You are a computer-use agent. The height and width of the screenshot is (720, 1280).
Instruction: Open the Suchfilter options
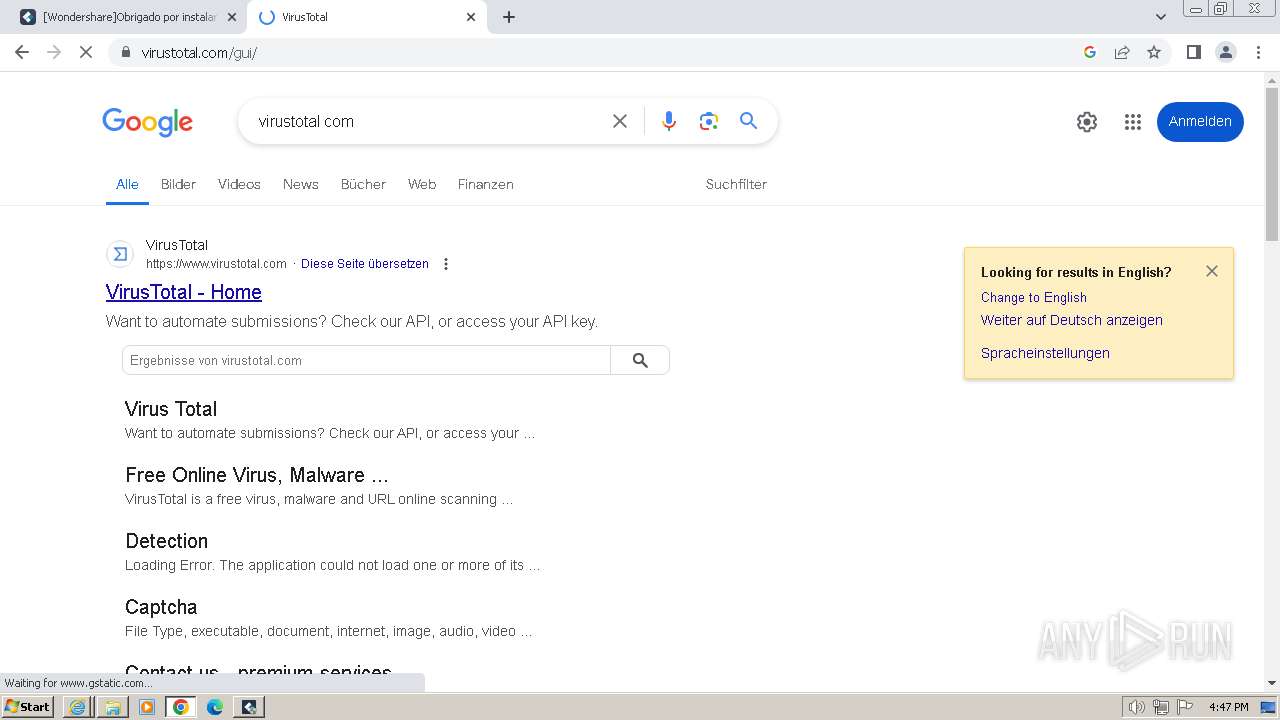click(736, 184)
